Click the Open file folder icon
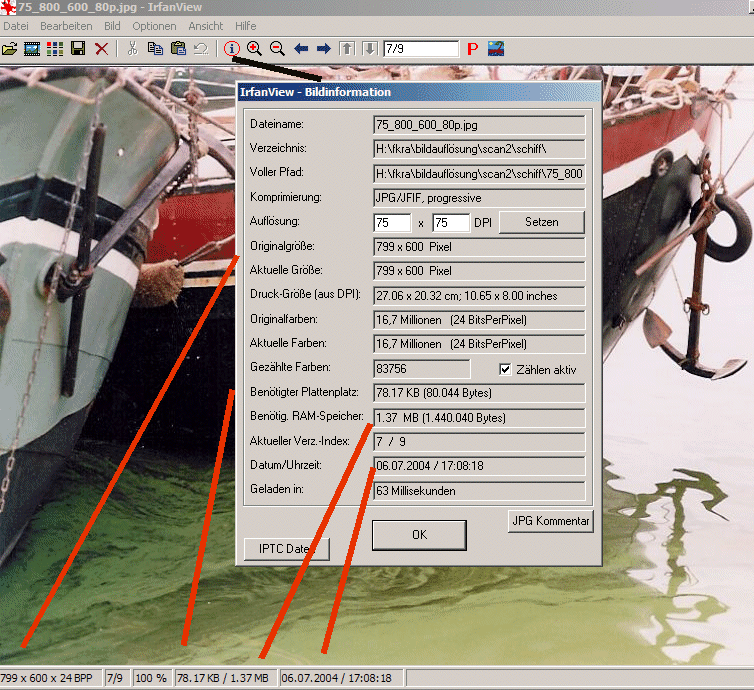The image size is (754, 690). pos(10,48)
